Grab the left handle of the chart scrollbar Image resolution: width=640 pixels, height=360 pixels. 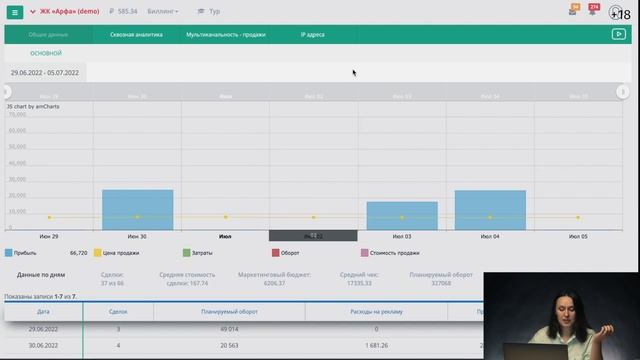(x=7, y=92)
